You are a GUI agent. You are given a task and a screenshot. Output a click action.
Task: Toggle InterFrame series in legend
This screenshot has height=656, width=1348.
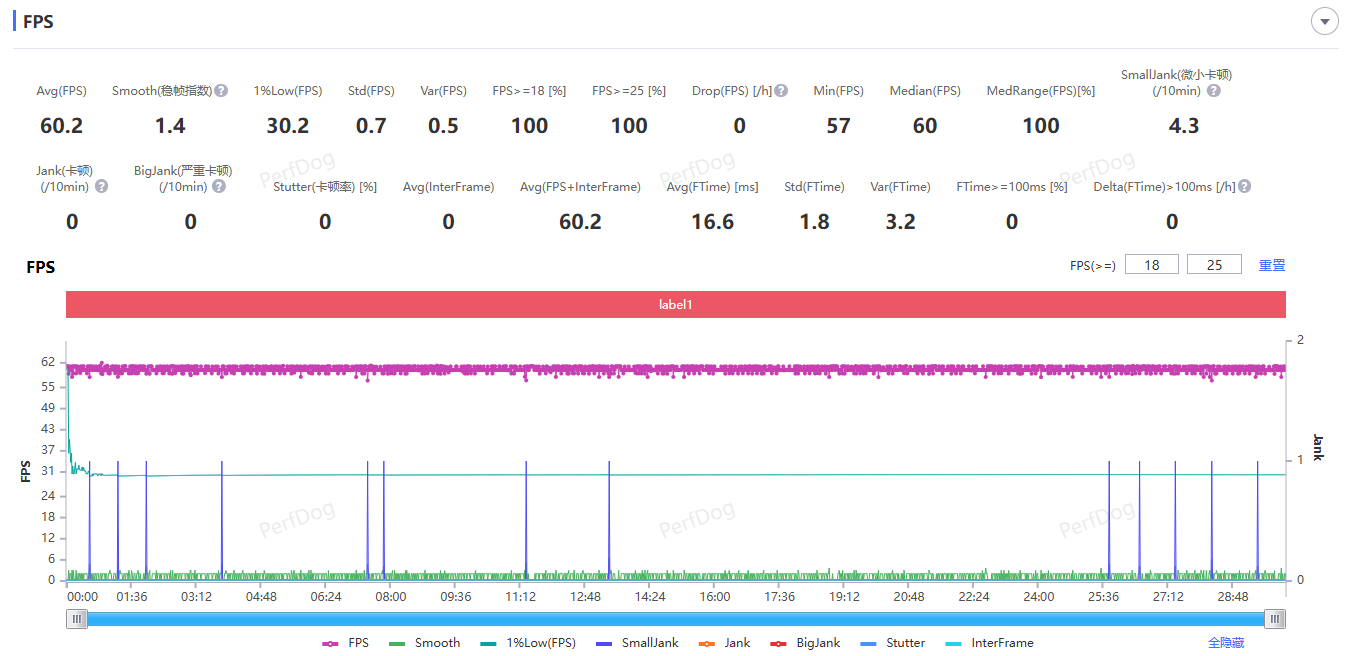[x=990, y=643]
